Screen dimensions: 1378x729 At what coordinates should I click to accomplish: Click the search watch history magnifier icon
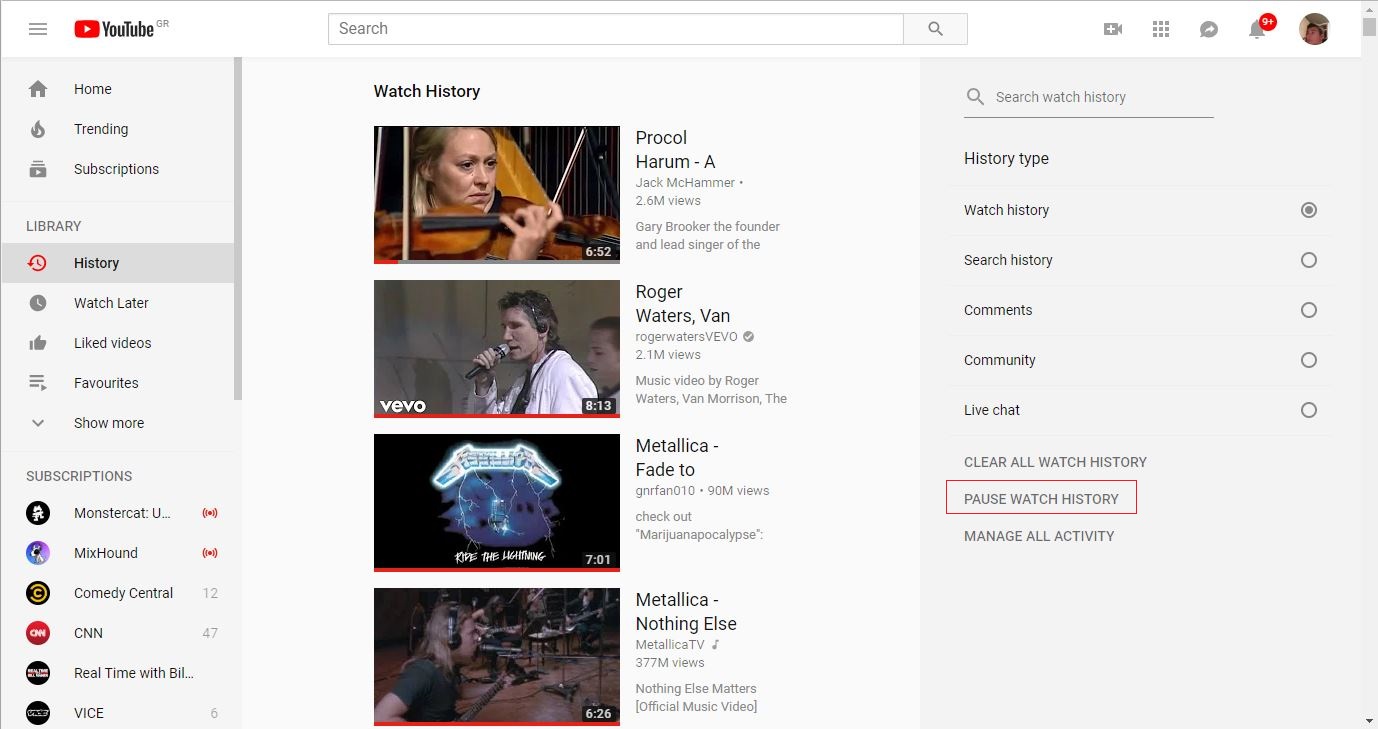tap(975, 97)
